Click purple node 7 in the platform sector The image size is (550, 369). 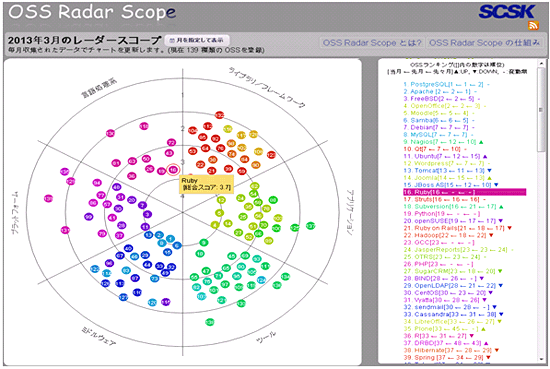(x=142, y=205)
